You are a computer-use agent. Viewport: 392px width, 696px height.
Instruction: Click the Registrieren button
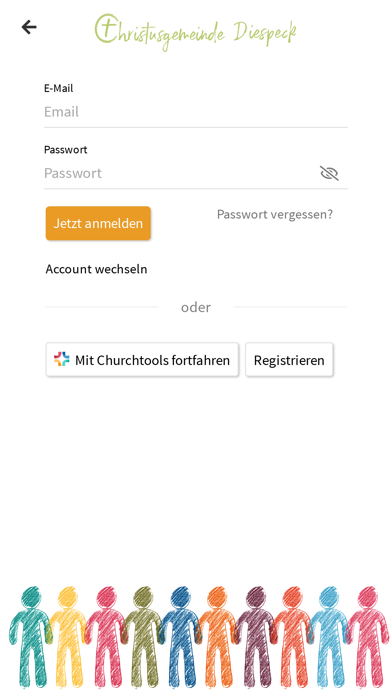click(x=289, y=360)
